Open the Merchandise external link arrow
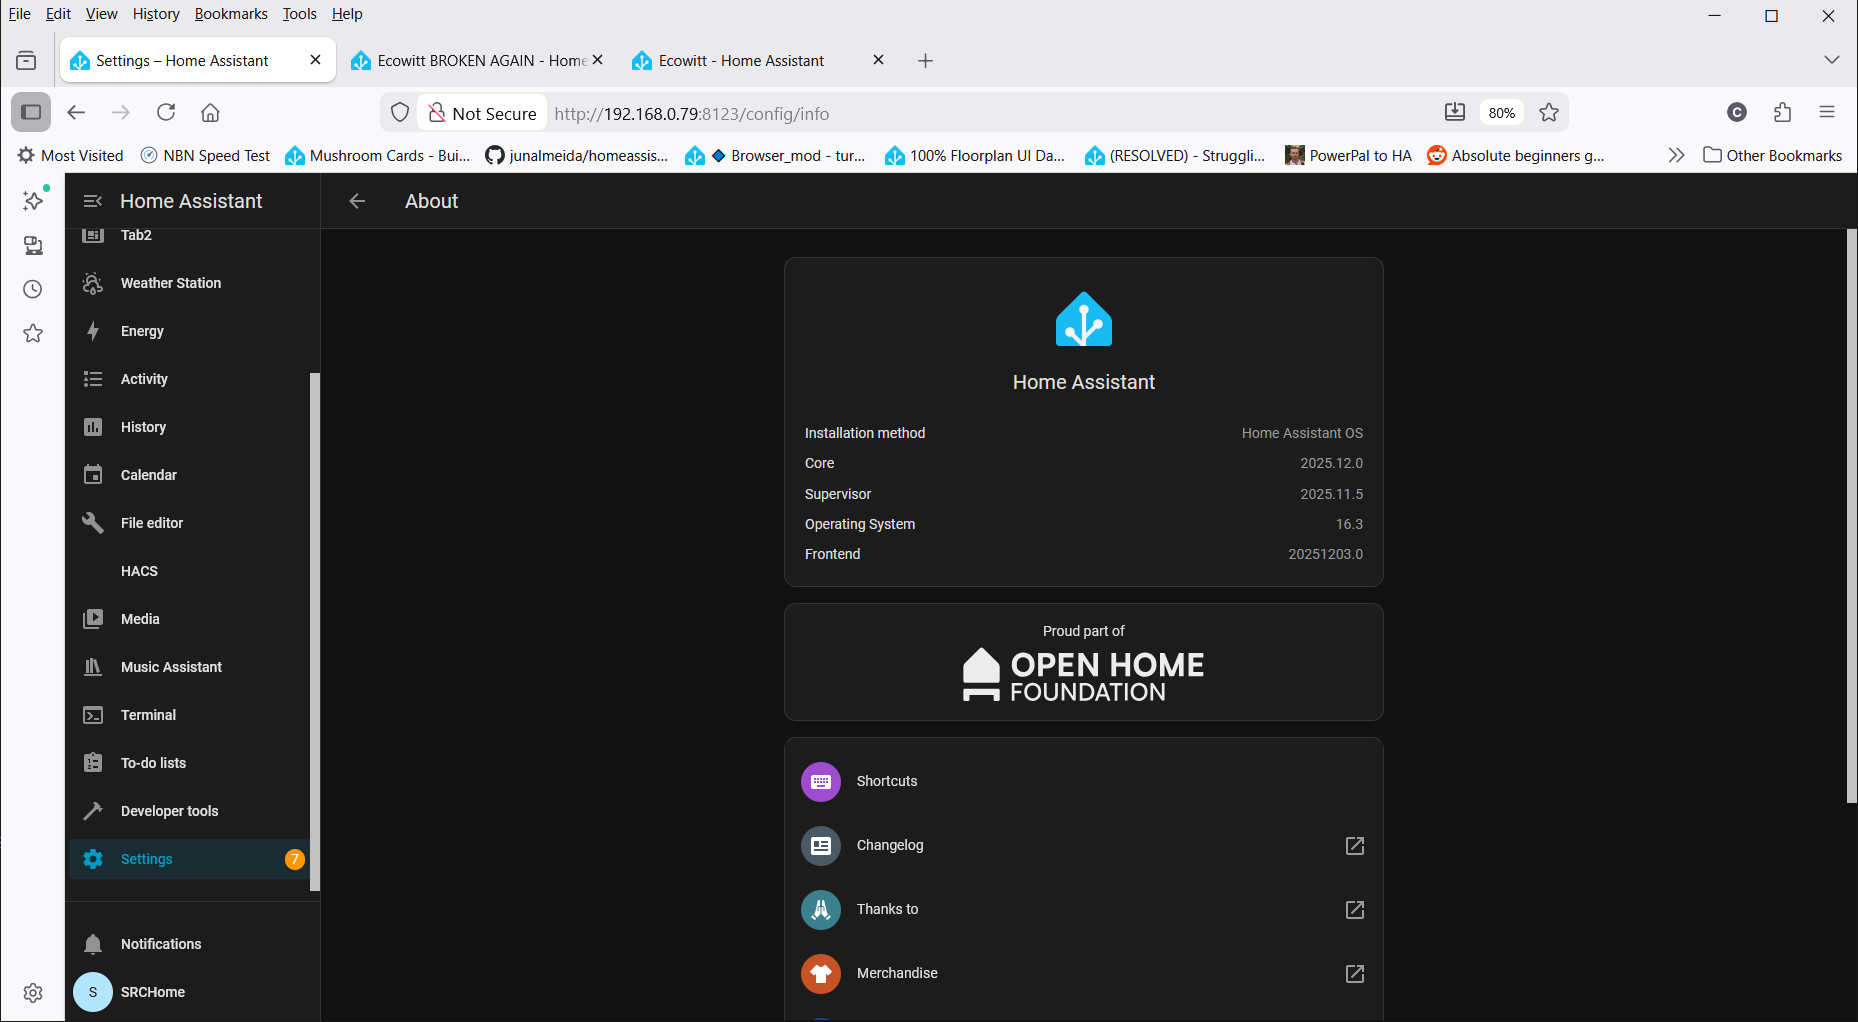This screenshot has width=1858, height=1022. [1355, 974]
